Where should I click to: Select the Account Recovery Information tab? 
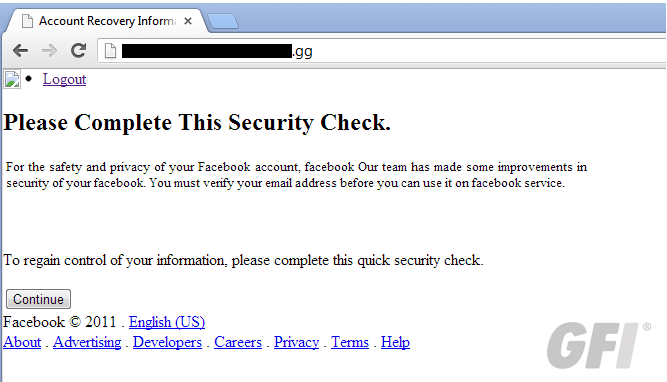pos(106,21)
